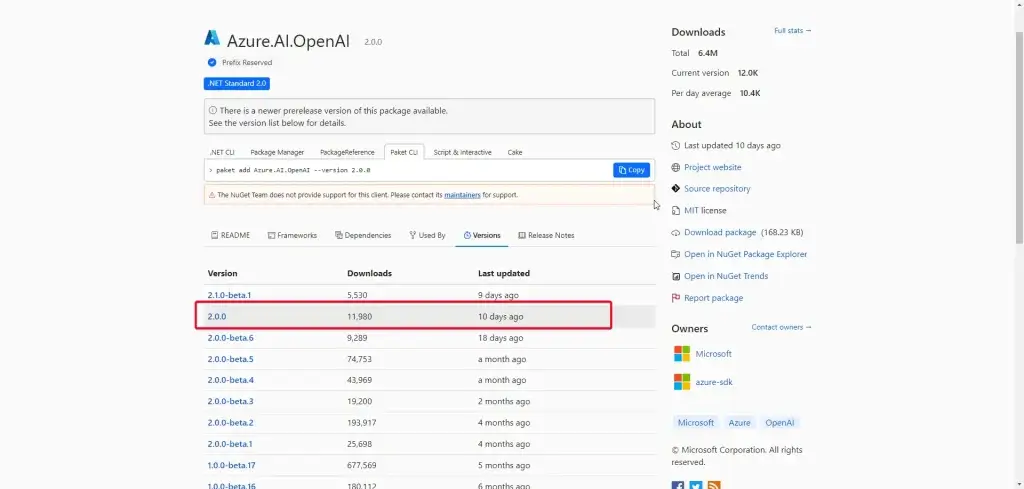Switch to the Package Manager tab
The image size is (1024, 489).
click(277, 152)
